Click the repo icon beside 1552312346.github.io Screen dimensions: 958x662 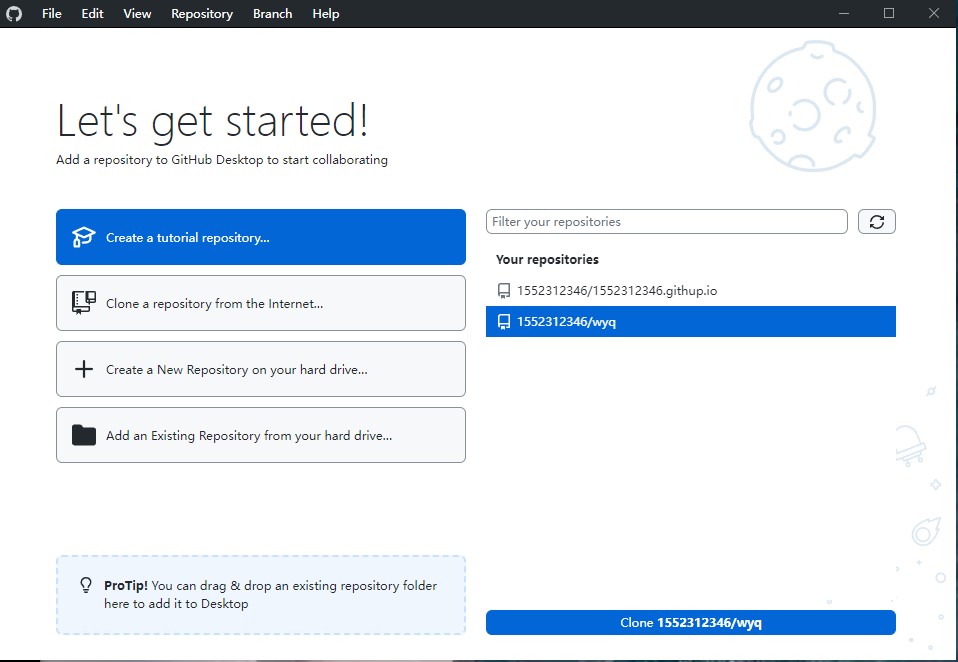504,291
